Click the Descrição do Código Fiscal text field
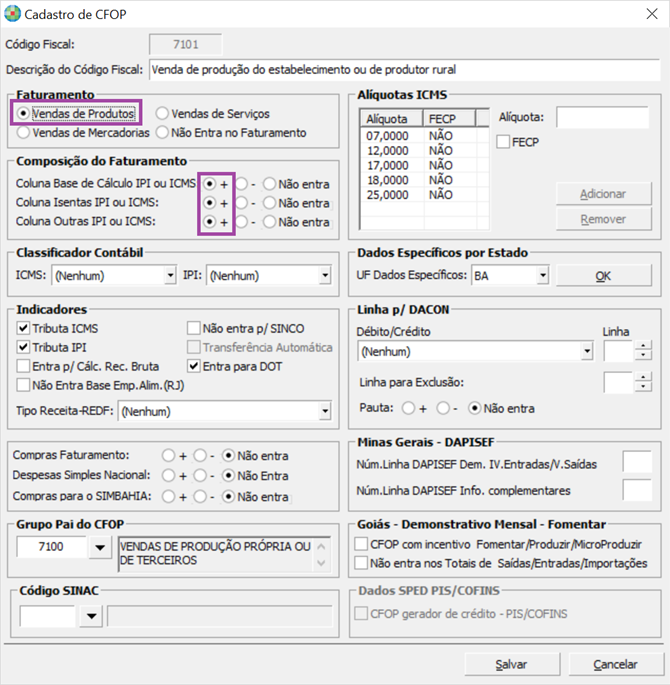Screen dimensions: 670x685 pos(405,70)
